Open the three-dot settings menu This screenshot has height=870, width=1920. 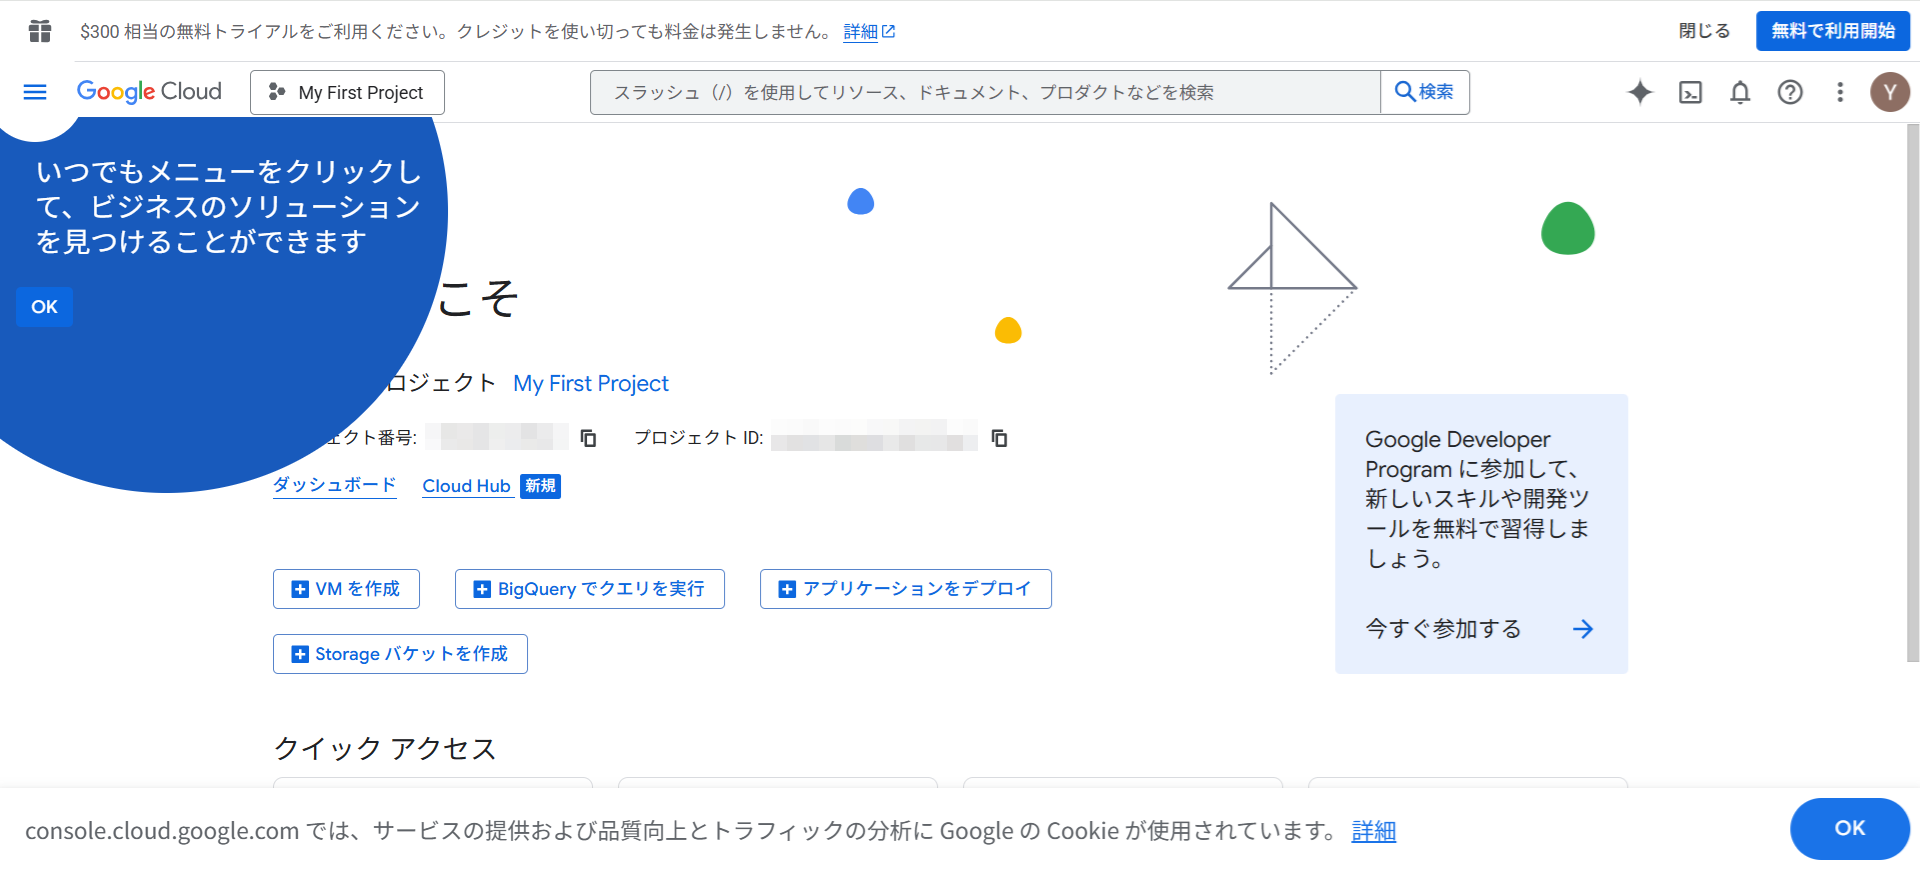point(1840,92)
